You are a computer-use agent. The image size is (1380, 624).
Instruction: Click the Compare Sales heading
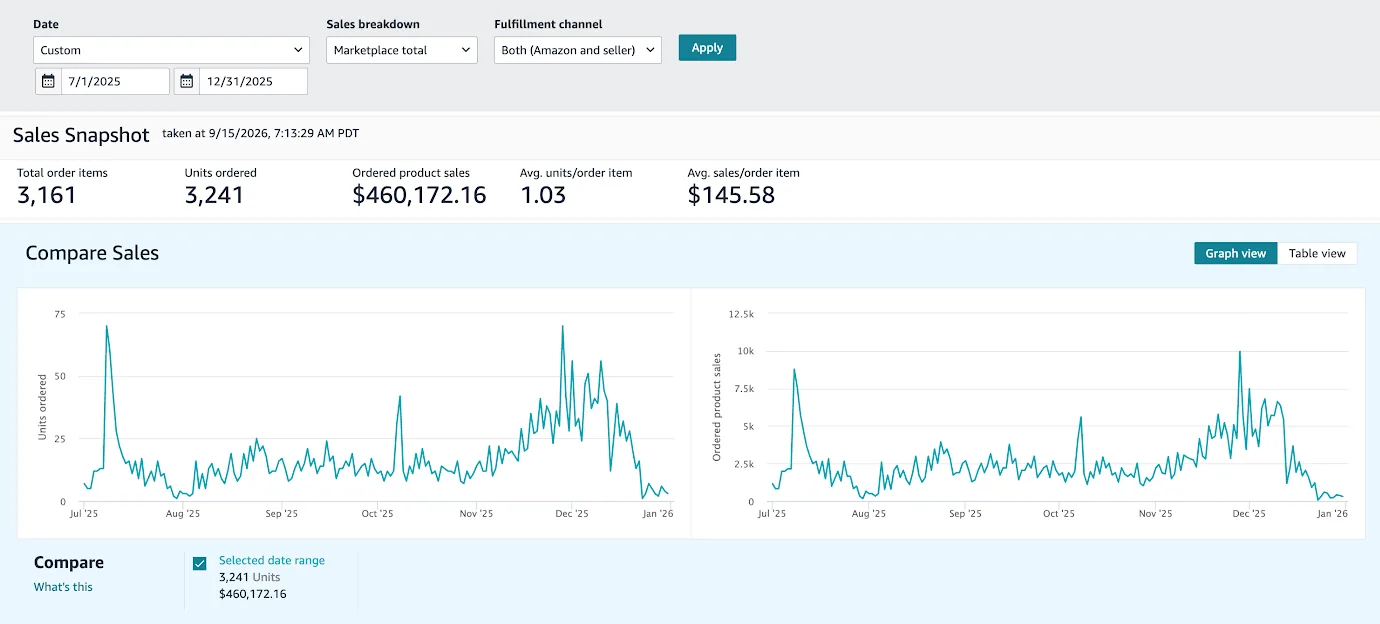pyautogui.click(x=92, y=253)
